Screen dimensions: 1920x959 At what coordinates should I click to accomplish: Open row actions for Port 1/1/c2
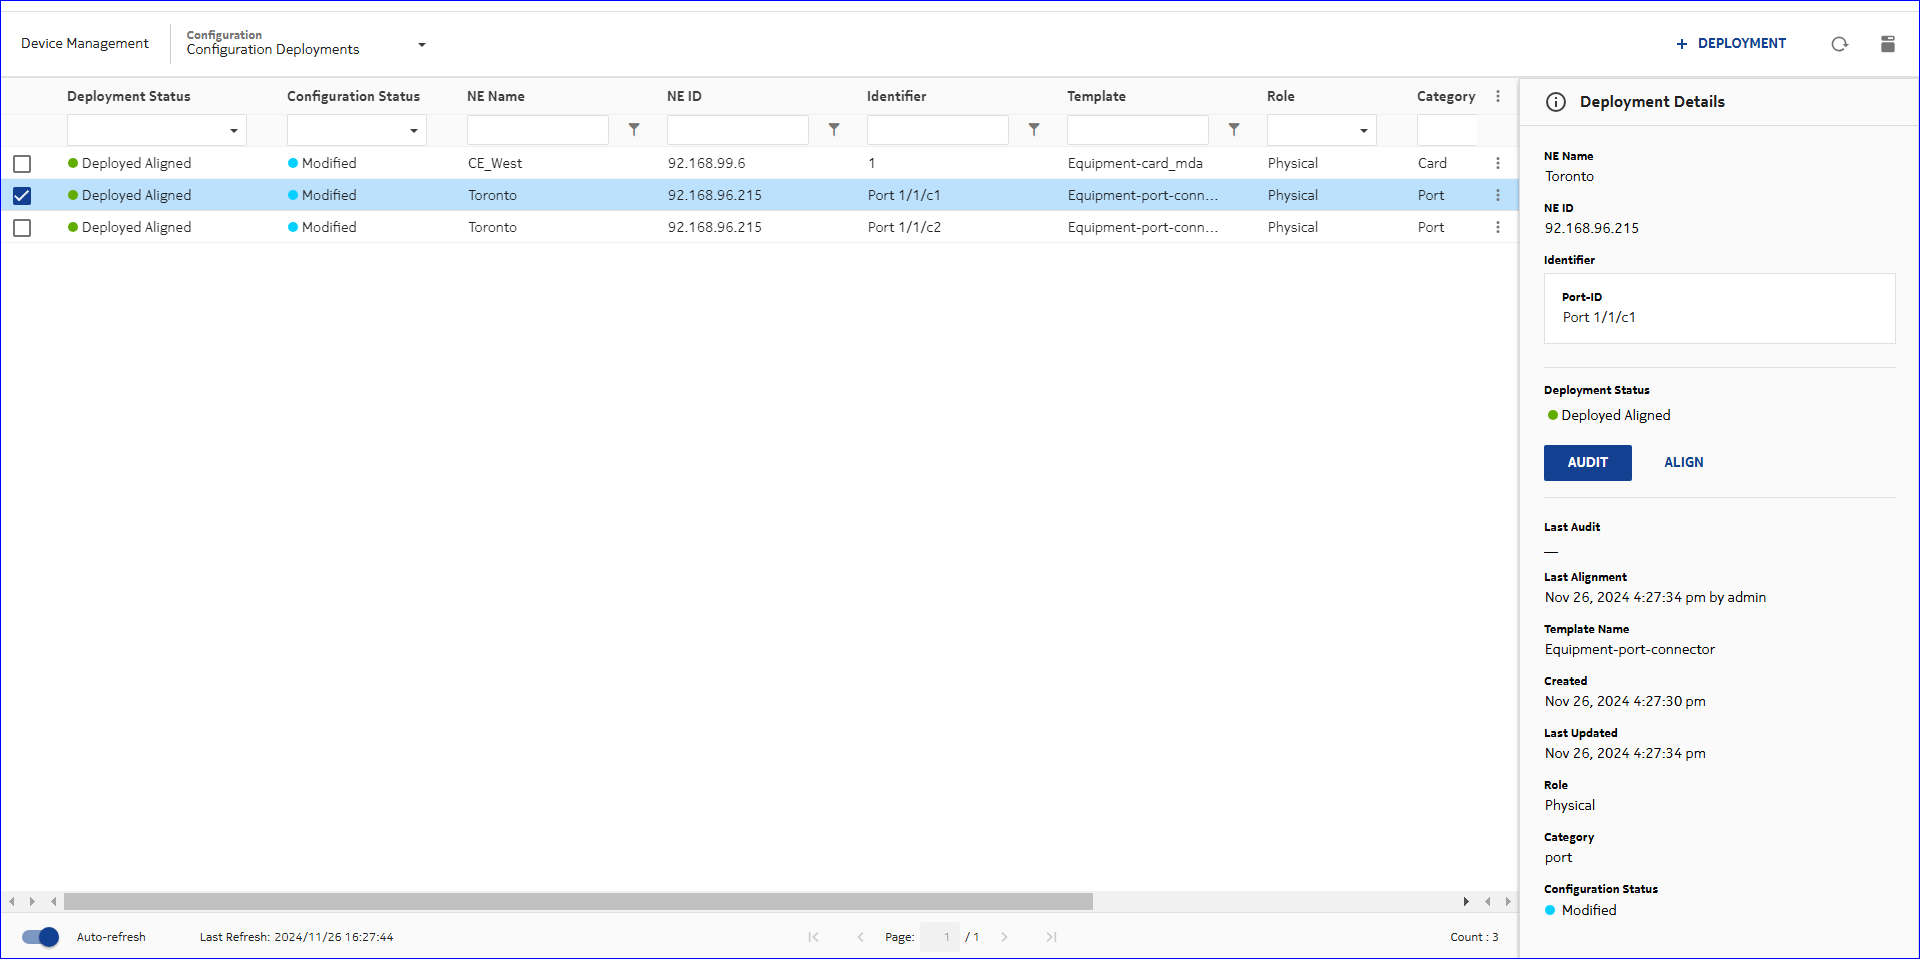coord(1497,227)
